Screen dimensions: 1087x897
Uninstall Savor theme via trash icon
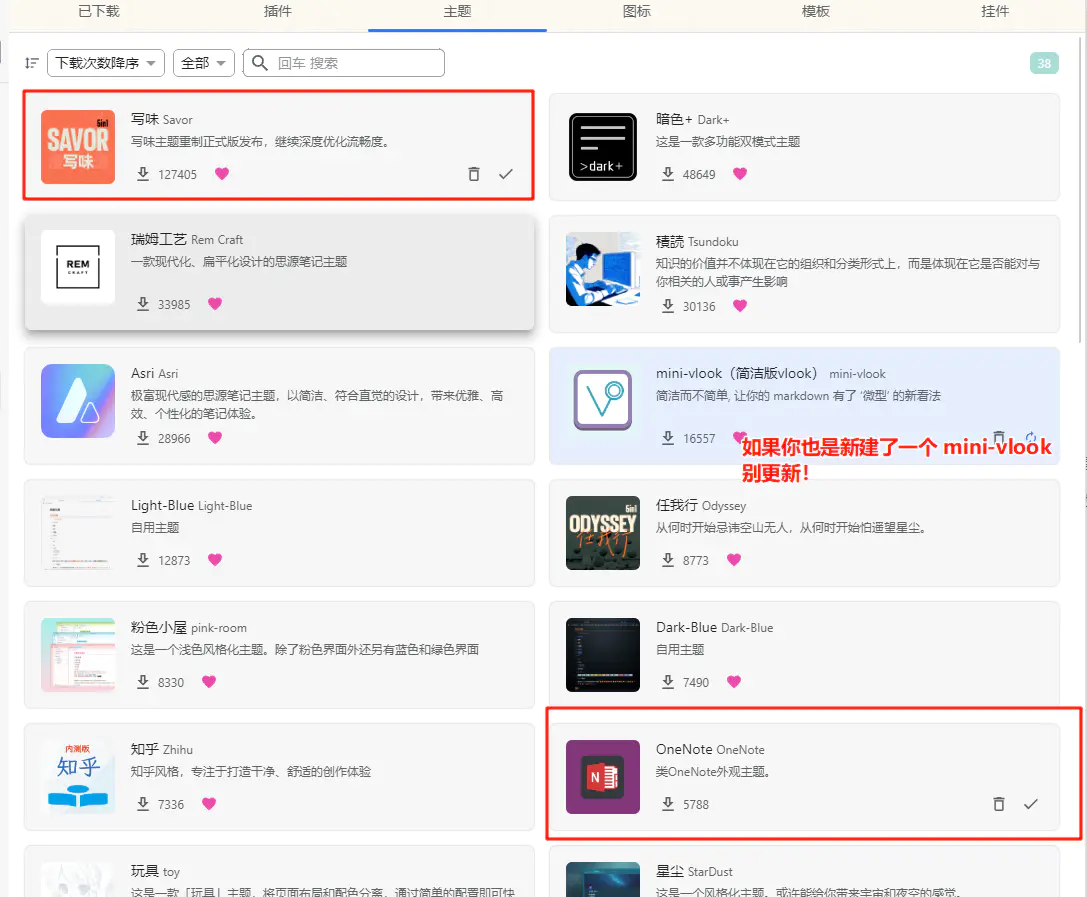(x=473, y=174)
